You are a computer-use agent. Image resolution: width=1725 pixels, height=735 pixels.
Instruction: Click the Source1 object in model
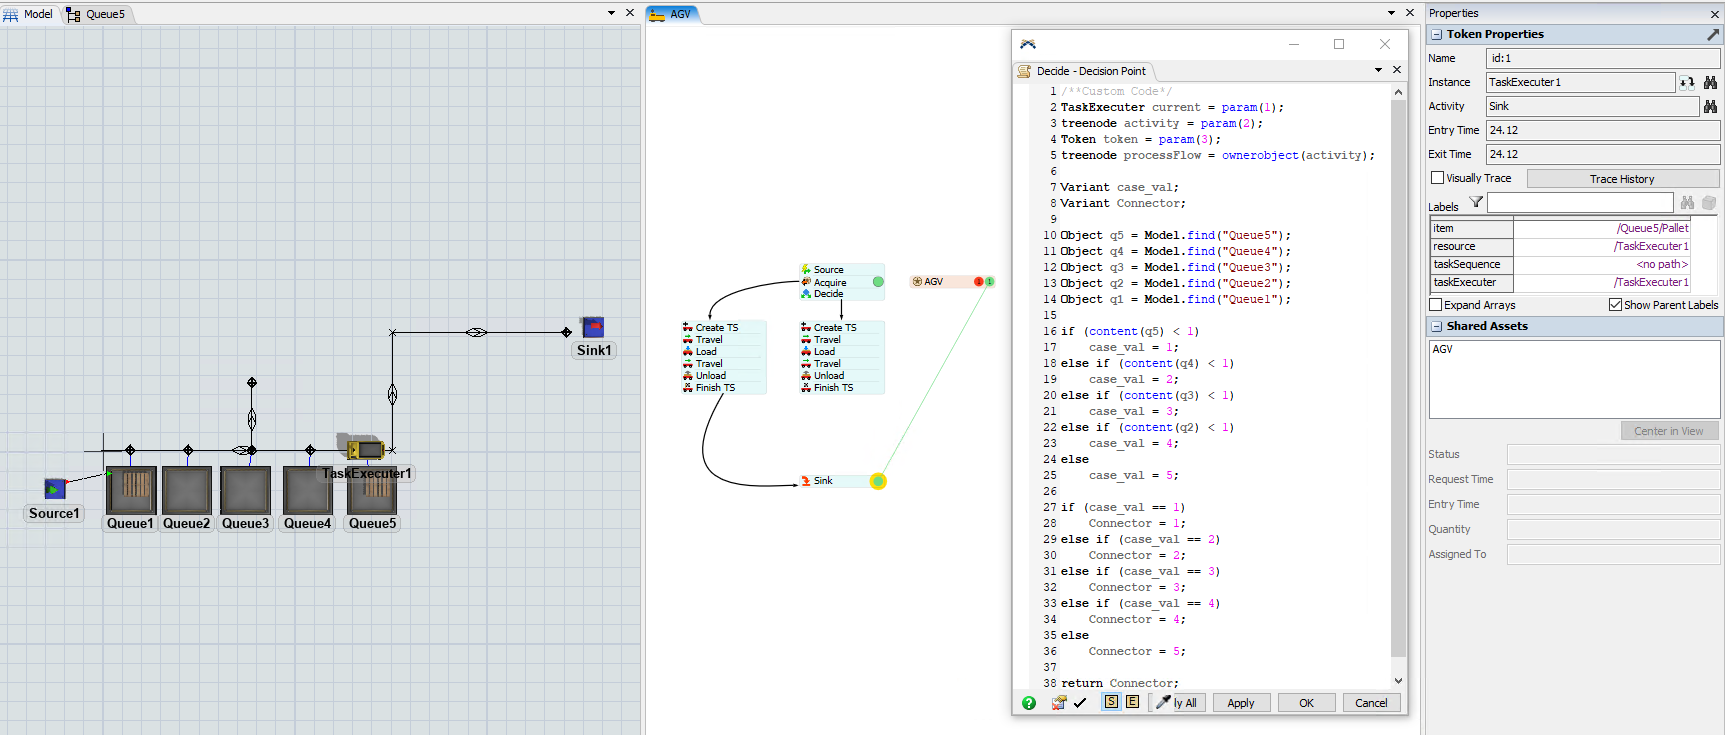click(x=55, y=488)
